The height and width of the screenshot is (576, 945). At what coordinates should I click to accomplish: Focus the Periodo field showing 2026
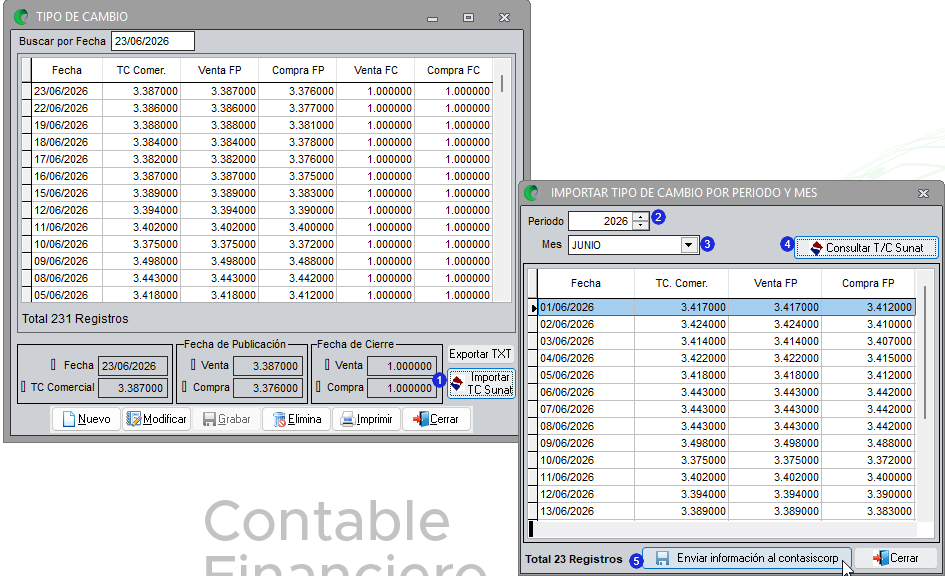(601, 221)
